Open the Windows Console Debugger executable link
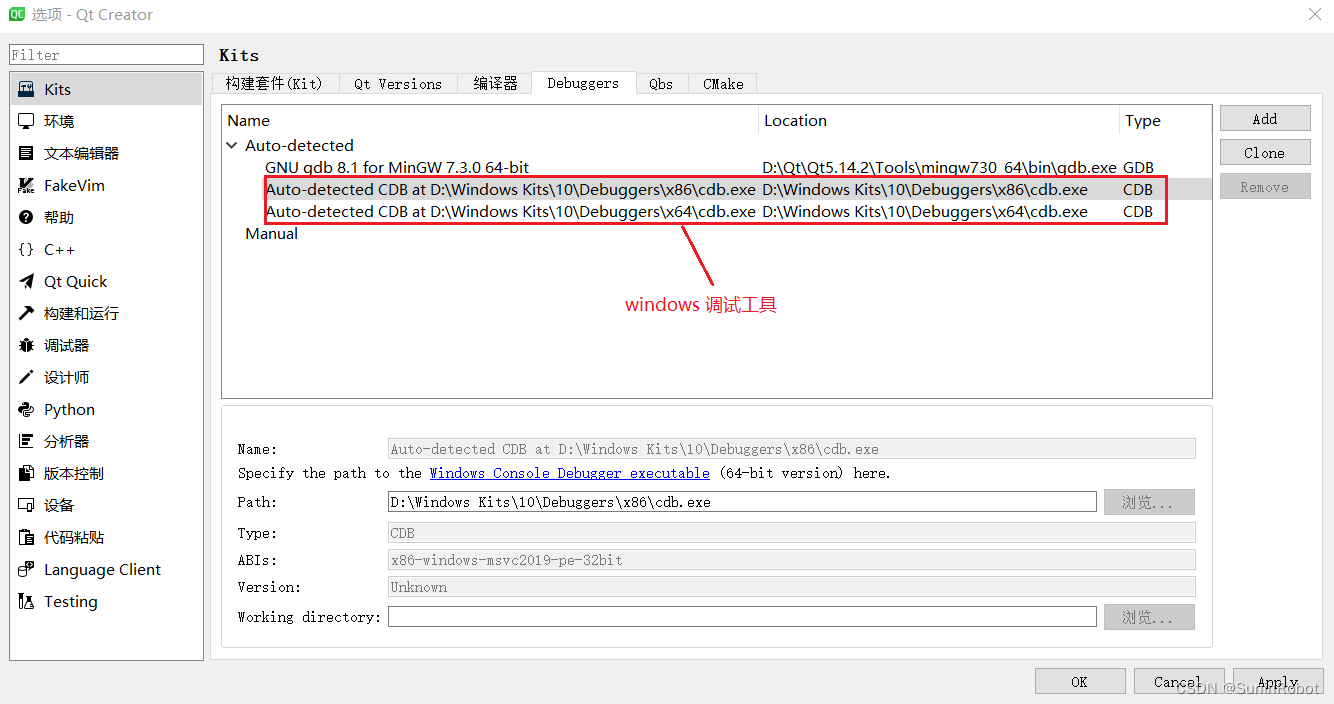The image size is (1334, 704). pyautogui.click(x=570, y=473)
